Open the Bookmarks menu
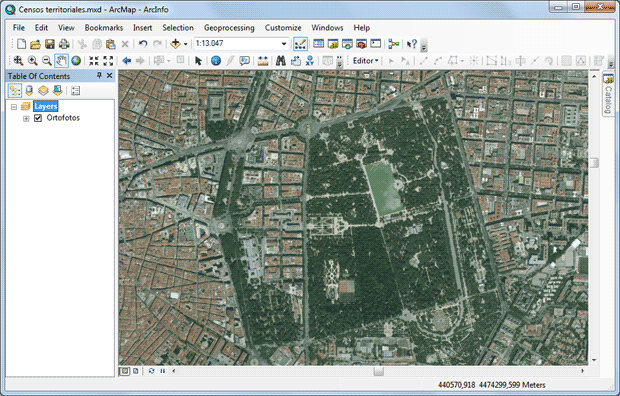Viewport: 620px width, 396px height. [104, 28]
